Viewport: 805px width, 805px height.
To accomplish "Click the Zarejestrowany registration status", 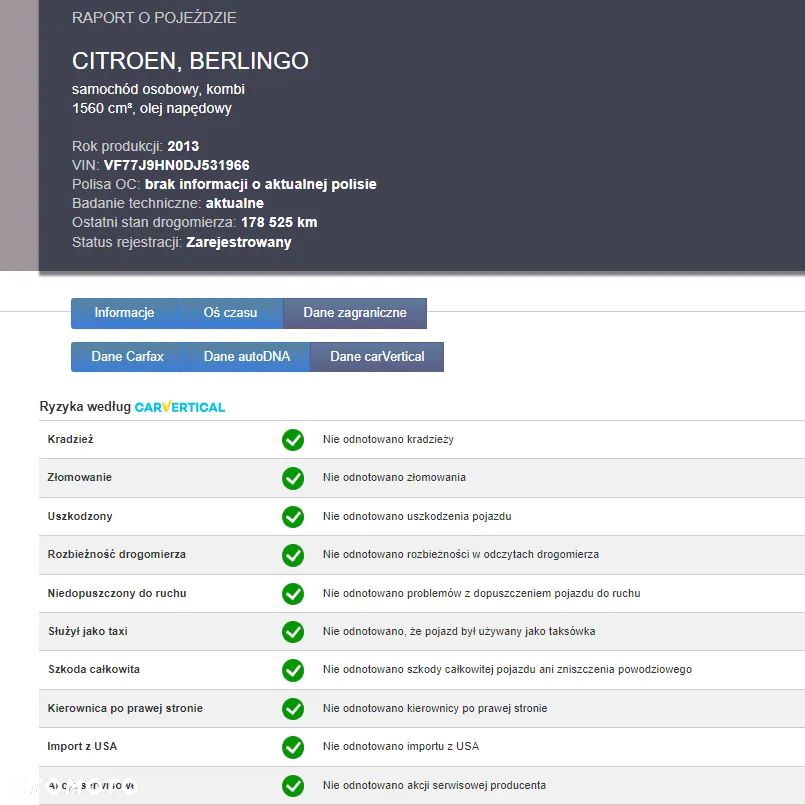I will 239,242.
